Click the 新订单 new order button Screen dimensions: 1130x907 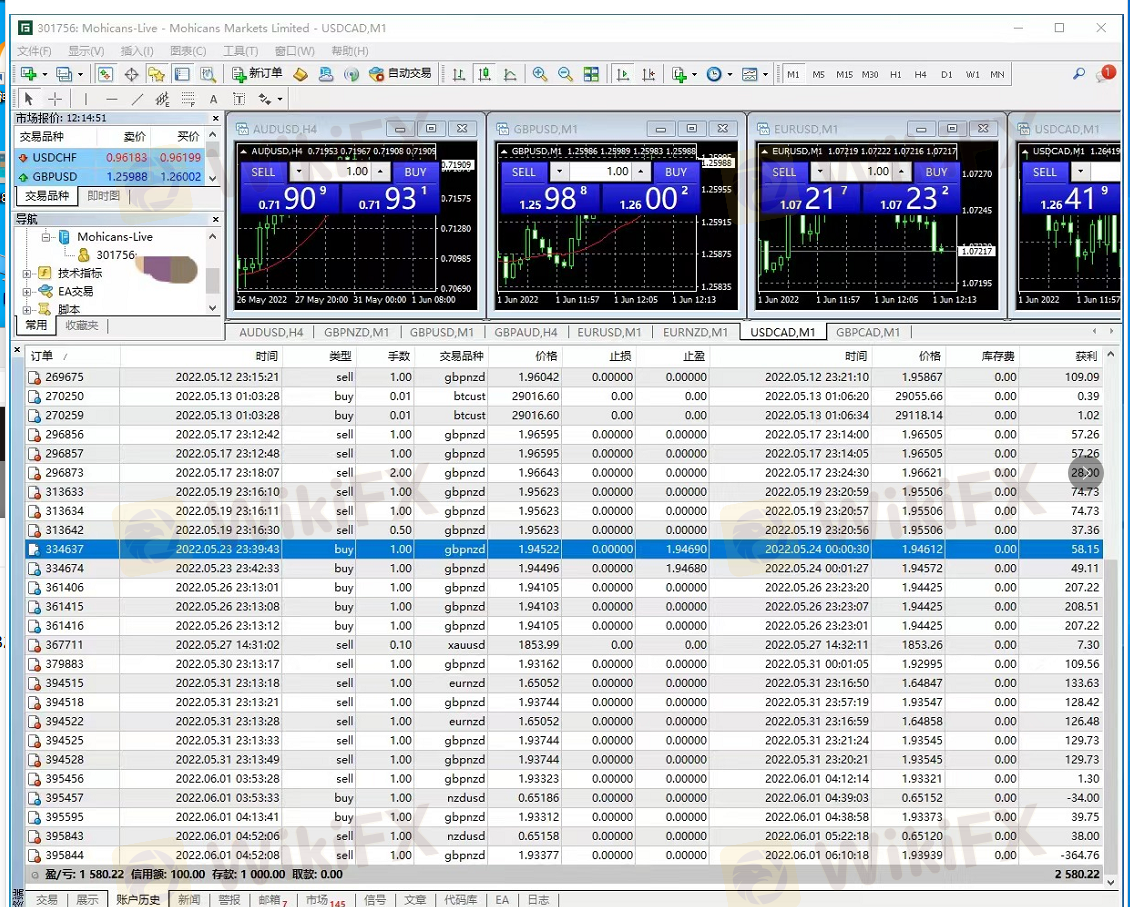tap(257, 73)
